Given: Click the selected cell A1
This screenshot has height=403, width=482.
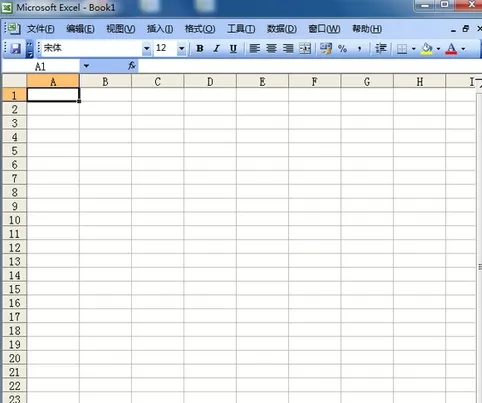Looking at the screenshot, I should 53,95.
